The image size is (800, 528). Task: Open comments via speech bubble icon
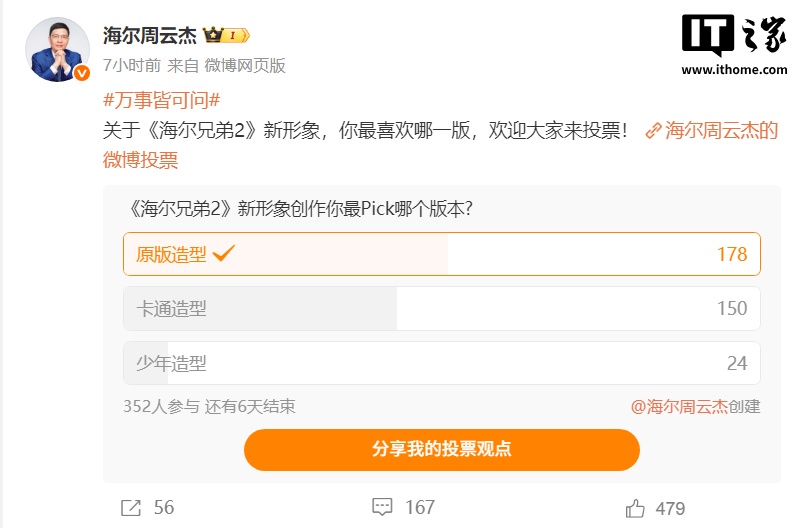pyautogui.click(x=382, y=508)
